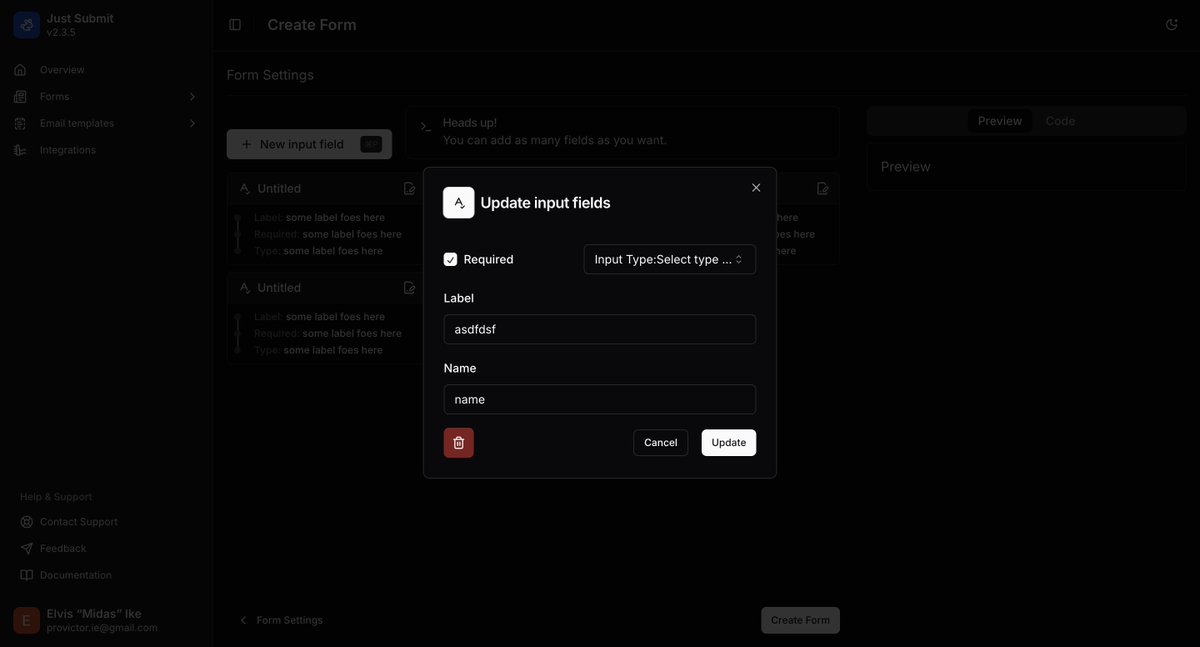Click the Email templates icon
The height and width of the screenshot is (647, 1200).
(x=20, y=123)
